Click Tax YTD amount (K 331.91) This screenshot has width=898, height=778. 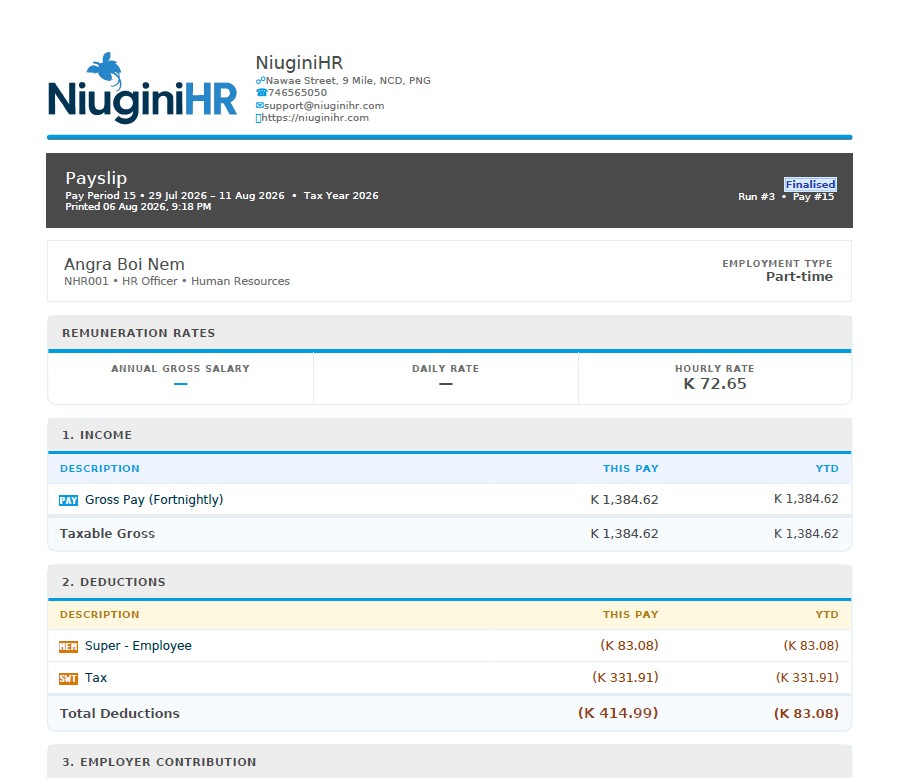click(807, 678)
